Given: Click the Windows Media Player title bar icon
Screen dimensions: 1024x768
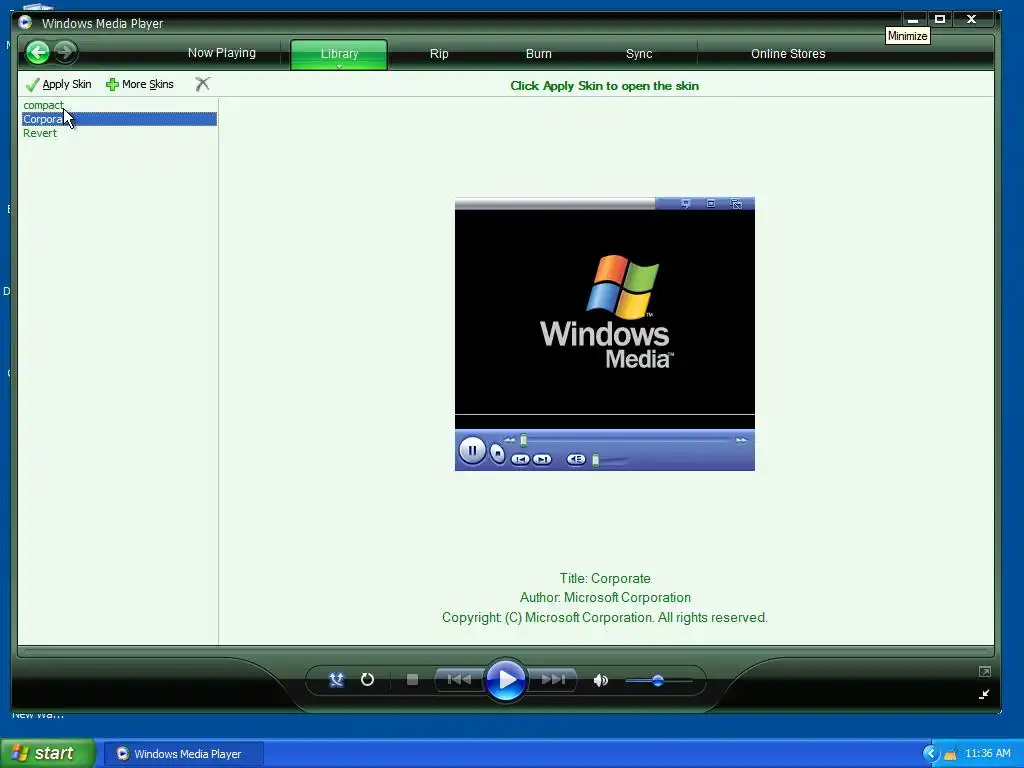Looking at the screenshot, I should [x=25, y=22].
